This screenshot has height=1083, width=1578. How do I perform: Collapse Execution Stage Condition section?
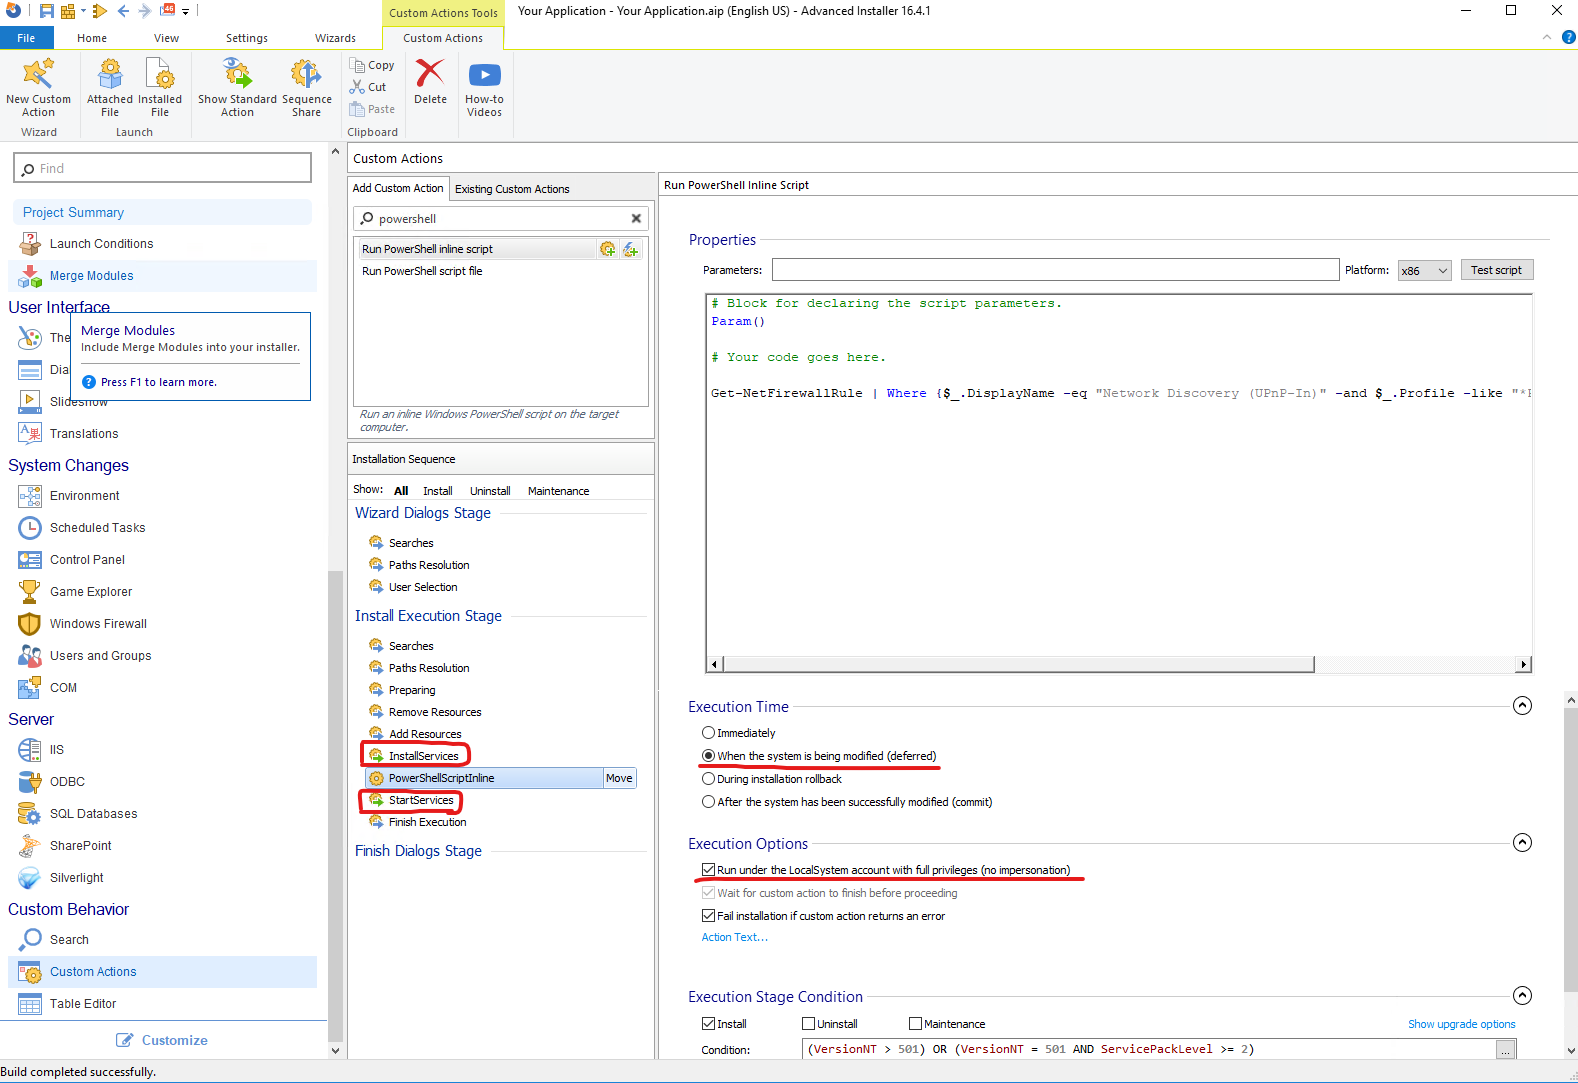coord(1522,996)
